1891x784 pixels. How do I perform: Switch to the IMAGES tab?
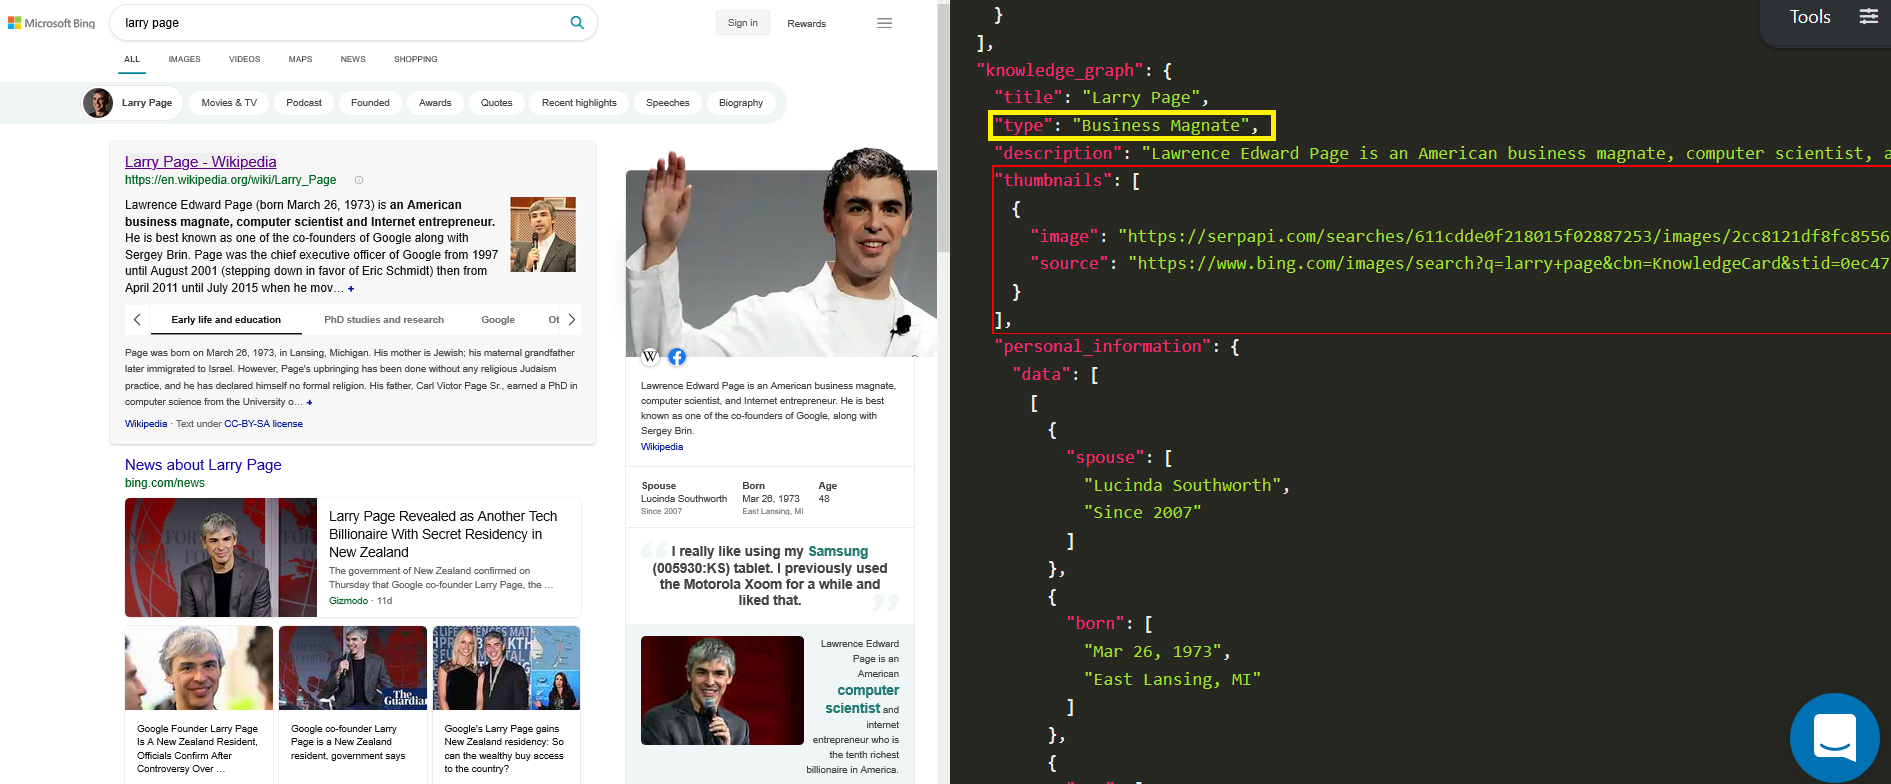(184, 59)
